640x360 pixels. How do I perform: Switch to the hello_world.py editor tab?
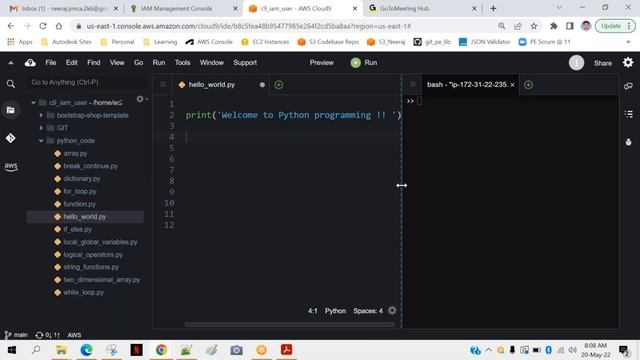pos(220,85)
